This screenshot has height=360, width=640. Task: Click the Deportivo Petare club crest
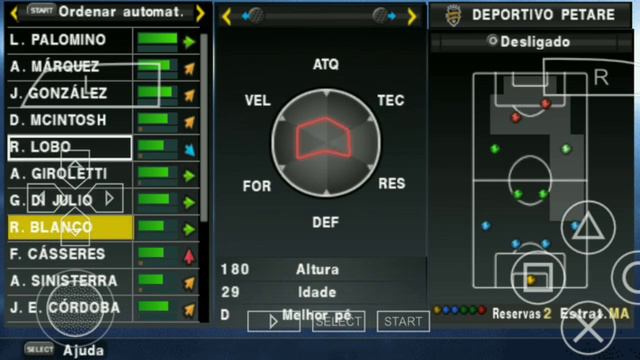click(453, 16)
